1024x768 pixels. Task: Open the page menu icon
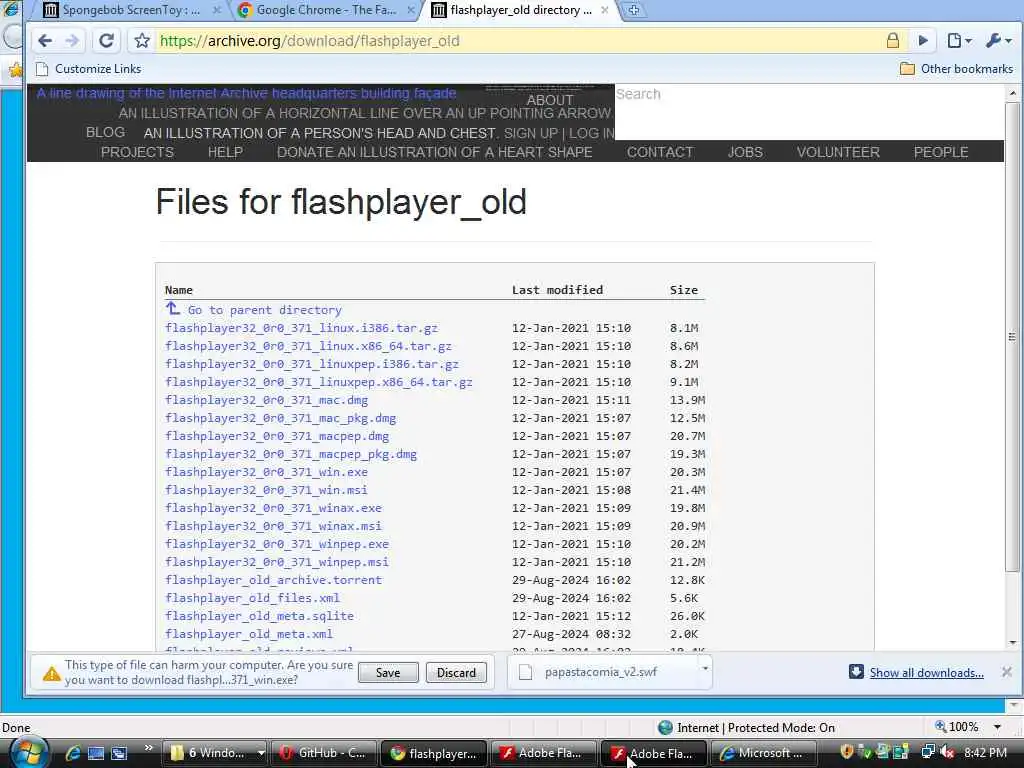tap(959, 40)
